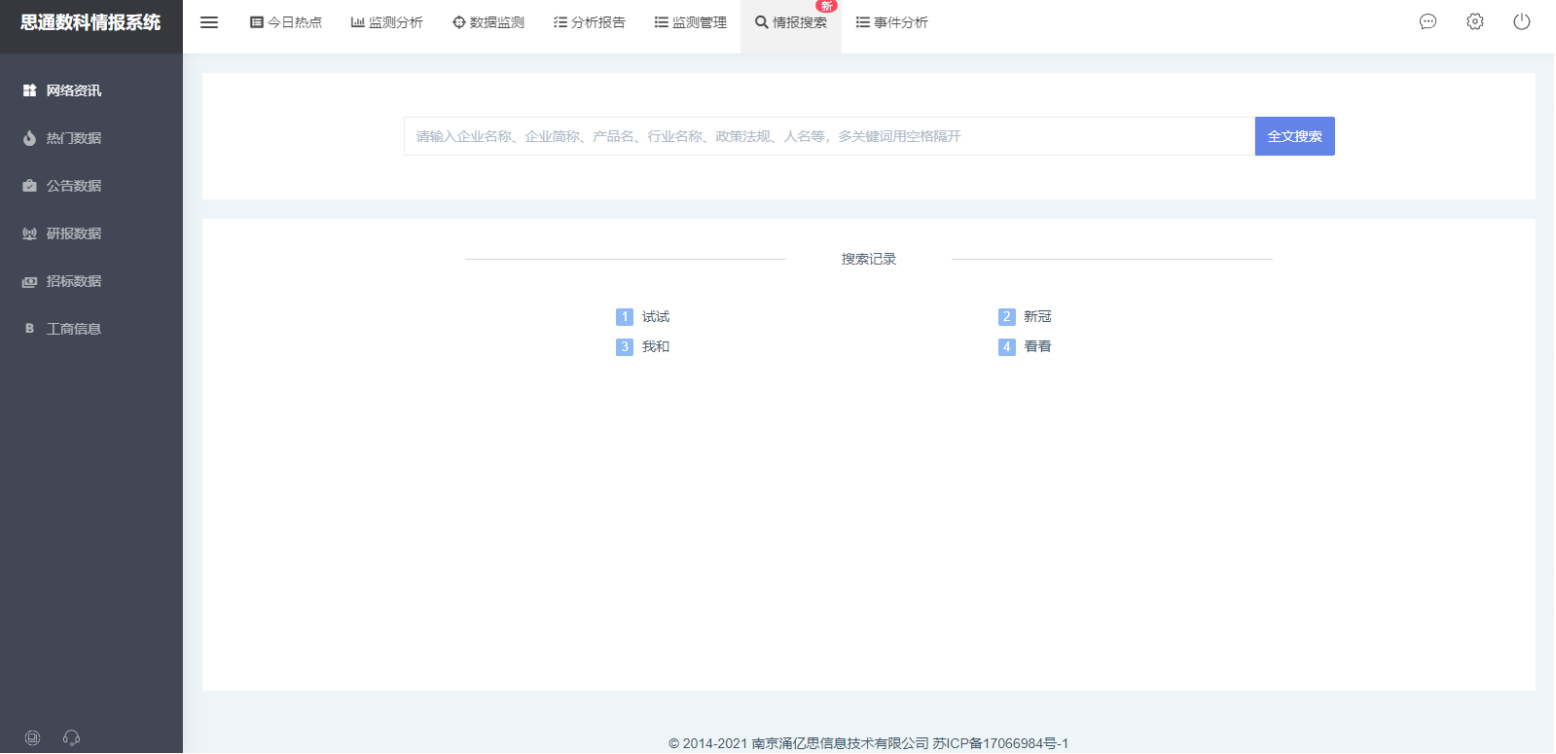This screenshot has width=1556, height=754.
Task: Select search record 试试
Action: click(x=655, y=317)
